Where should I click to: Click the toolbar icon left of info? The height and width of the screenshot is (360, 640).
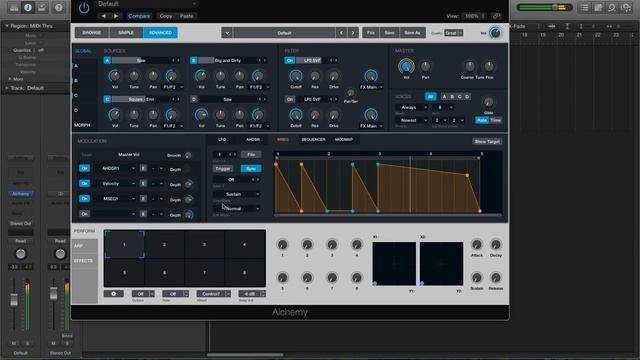[x=14, y=7]
